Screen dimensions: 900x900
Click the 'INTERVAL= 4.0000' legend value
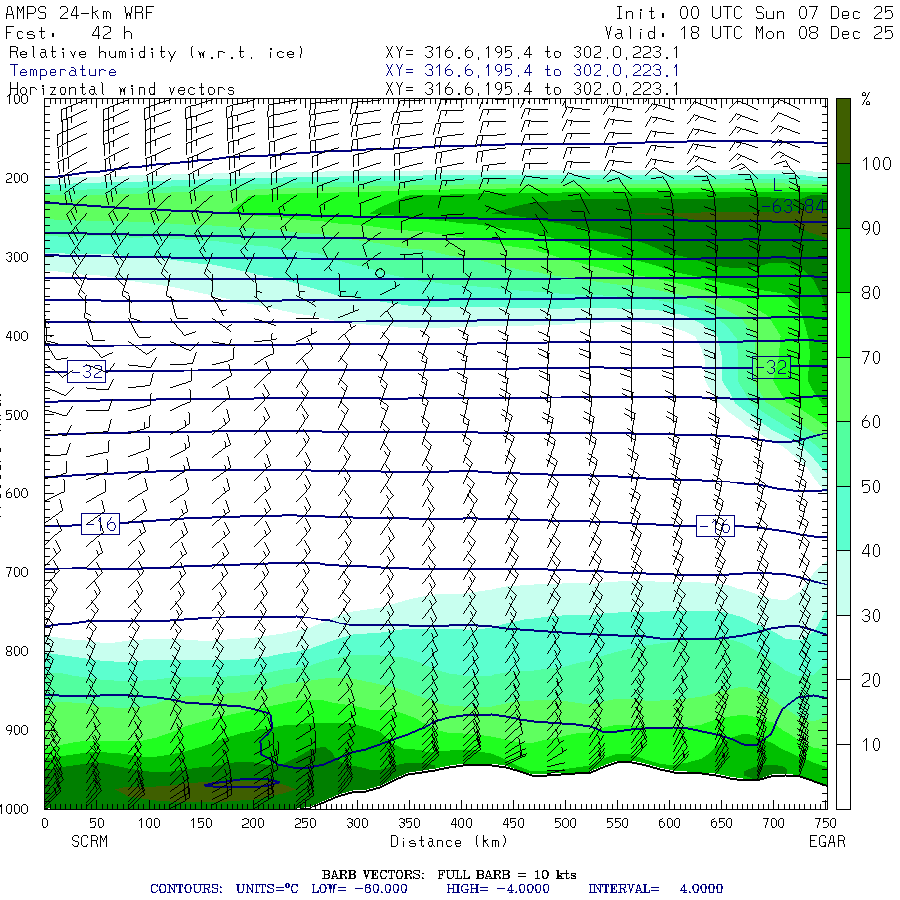(655, 889)
